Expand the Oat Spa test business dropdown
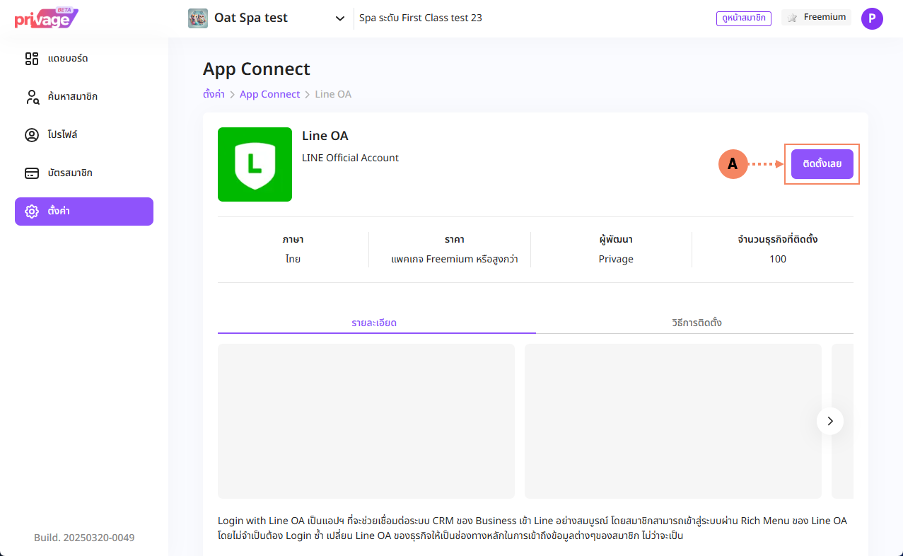The height and width of the screenshot is (556, 904). (x=341, y=18)
